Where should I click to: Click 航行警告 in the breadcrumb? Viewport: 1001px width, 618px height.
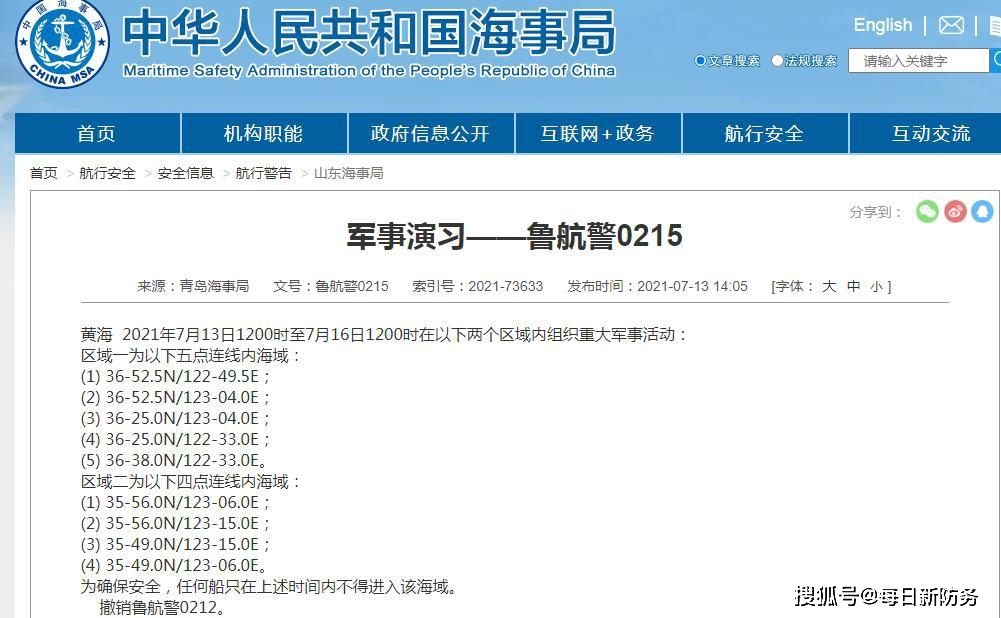(264, 173)
